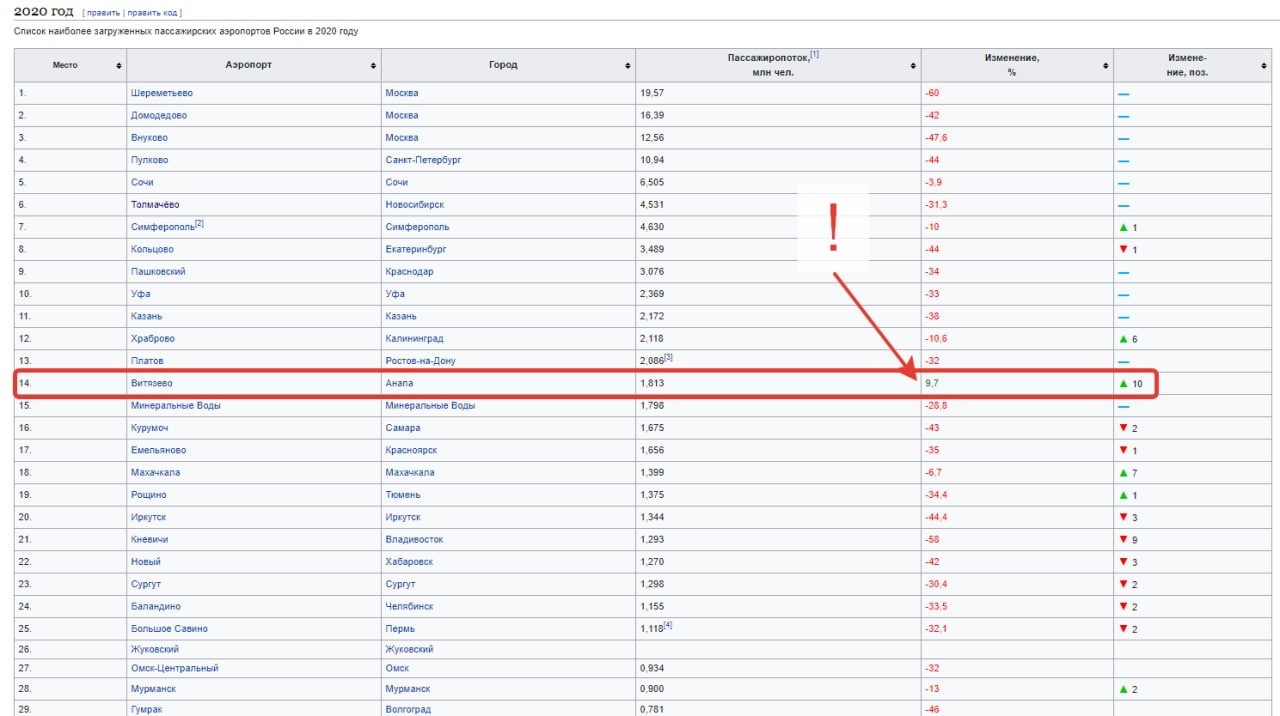This screenshot has height=716, width=1280.
Task: Follow the Владивосток city link
Action: tap(414, 540)
